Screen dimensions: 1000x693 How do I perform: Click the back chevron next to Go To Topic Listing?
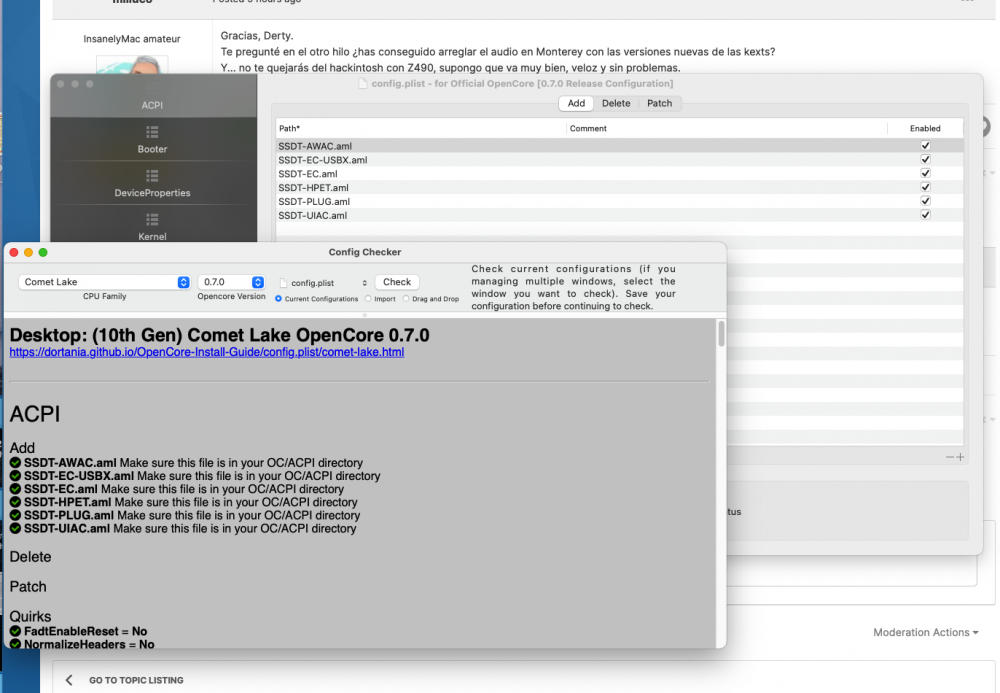[69, 680]
